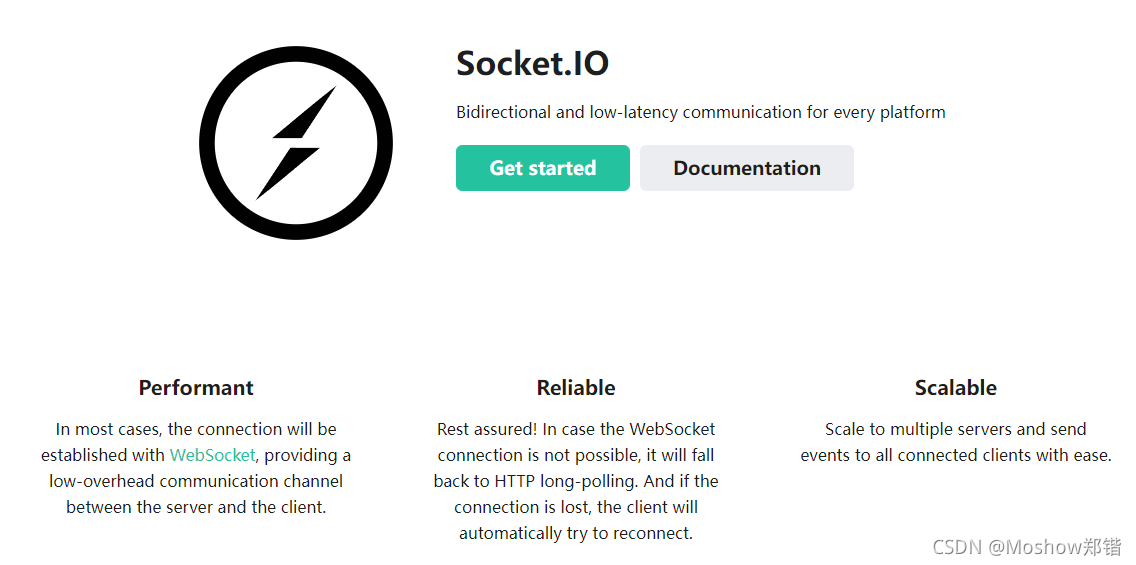Open the Documentation button
Viewport: 1136px width, 565px height.
click(x=746, y=168)
